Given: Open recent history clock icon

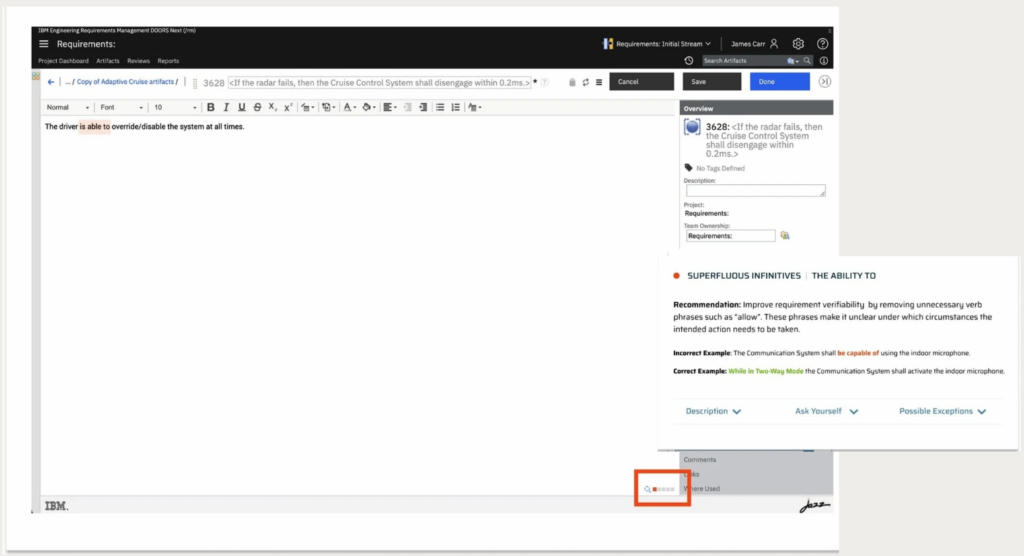Looking at the screenshot, I should tap(689, 61).
